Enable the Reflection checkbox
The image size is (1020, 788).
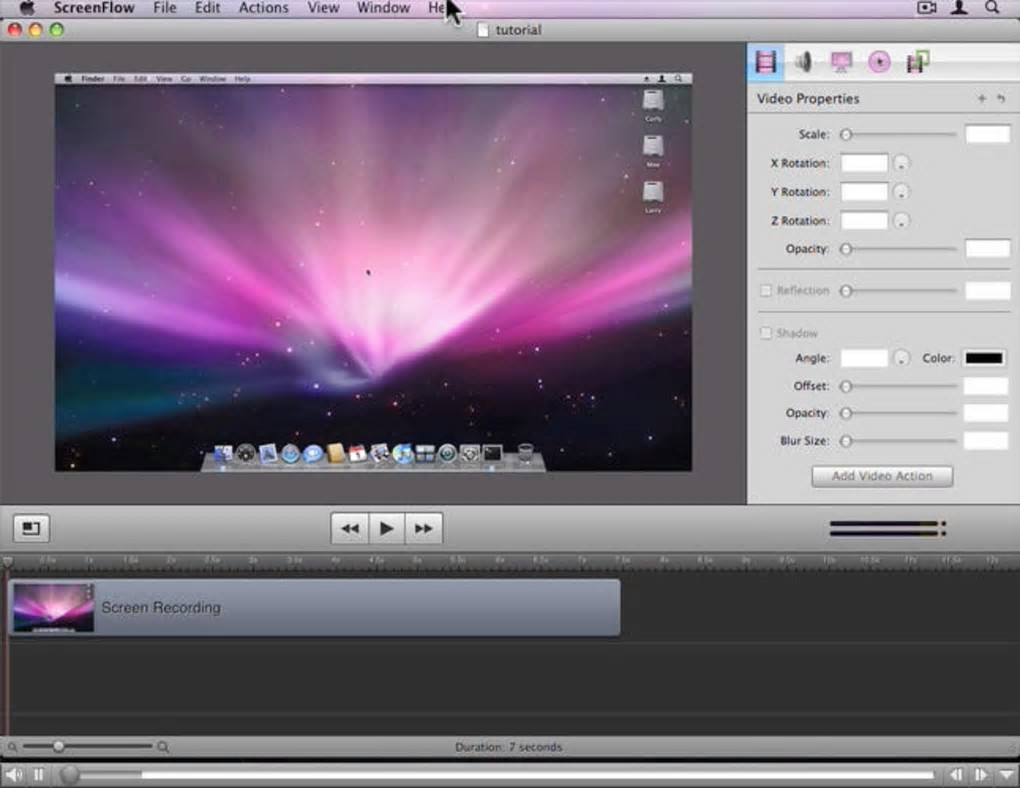[x=766, y=291]
